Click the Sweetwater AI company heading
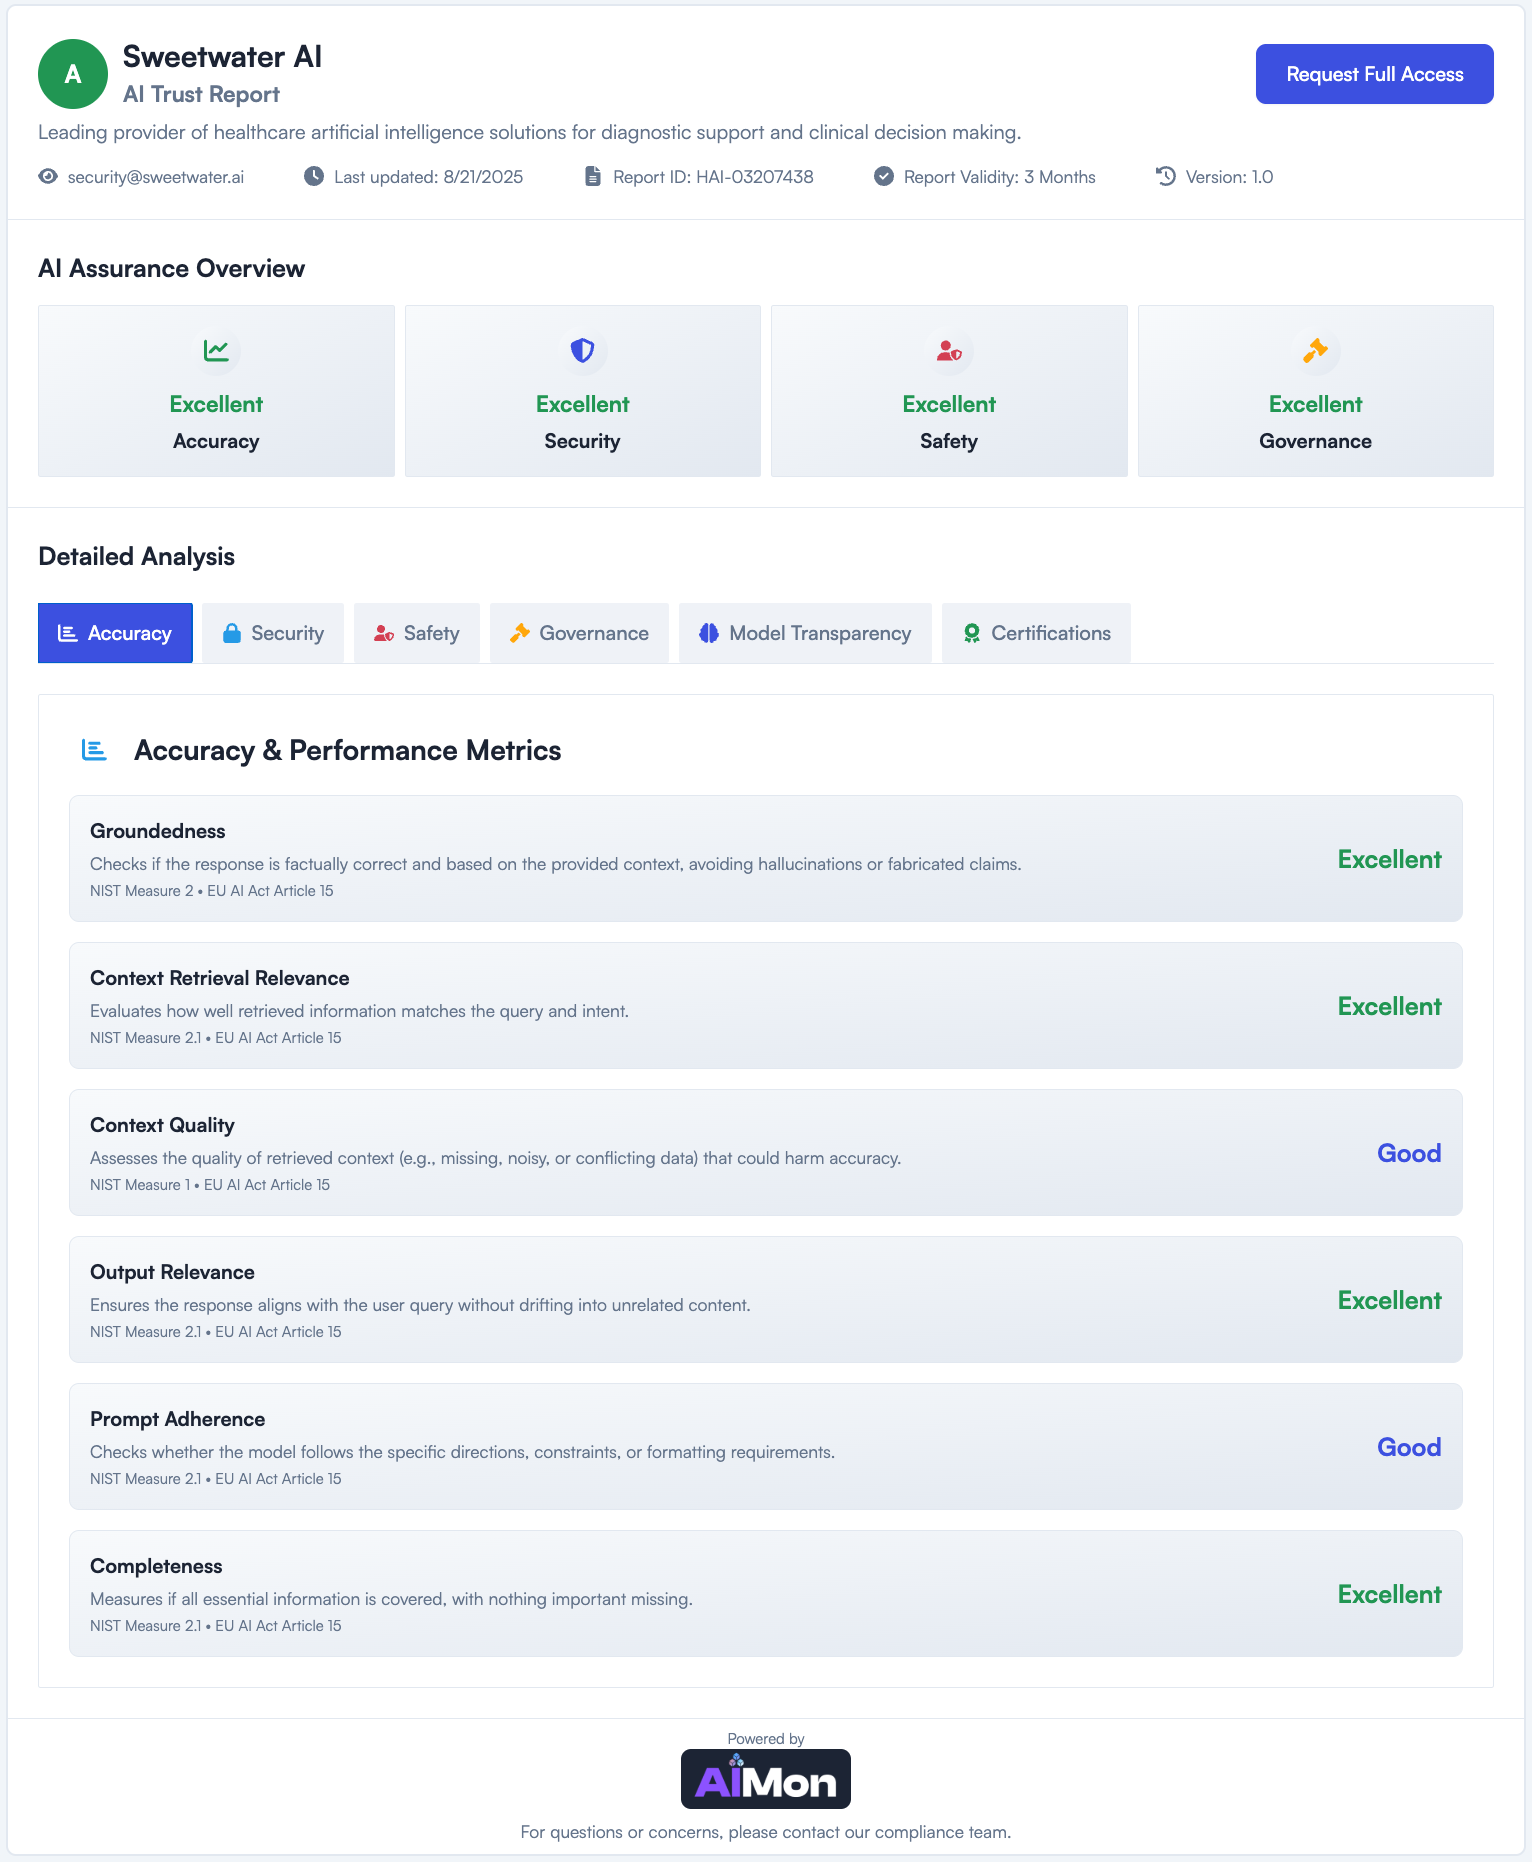 (x=222, y=57)
